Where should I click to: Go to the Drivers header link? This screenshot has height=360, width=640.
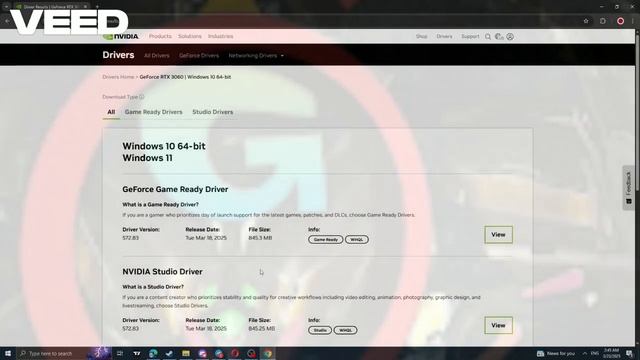pyautogui.click(x=444, y=36)
